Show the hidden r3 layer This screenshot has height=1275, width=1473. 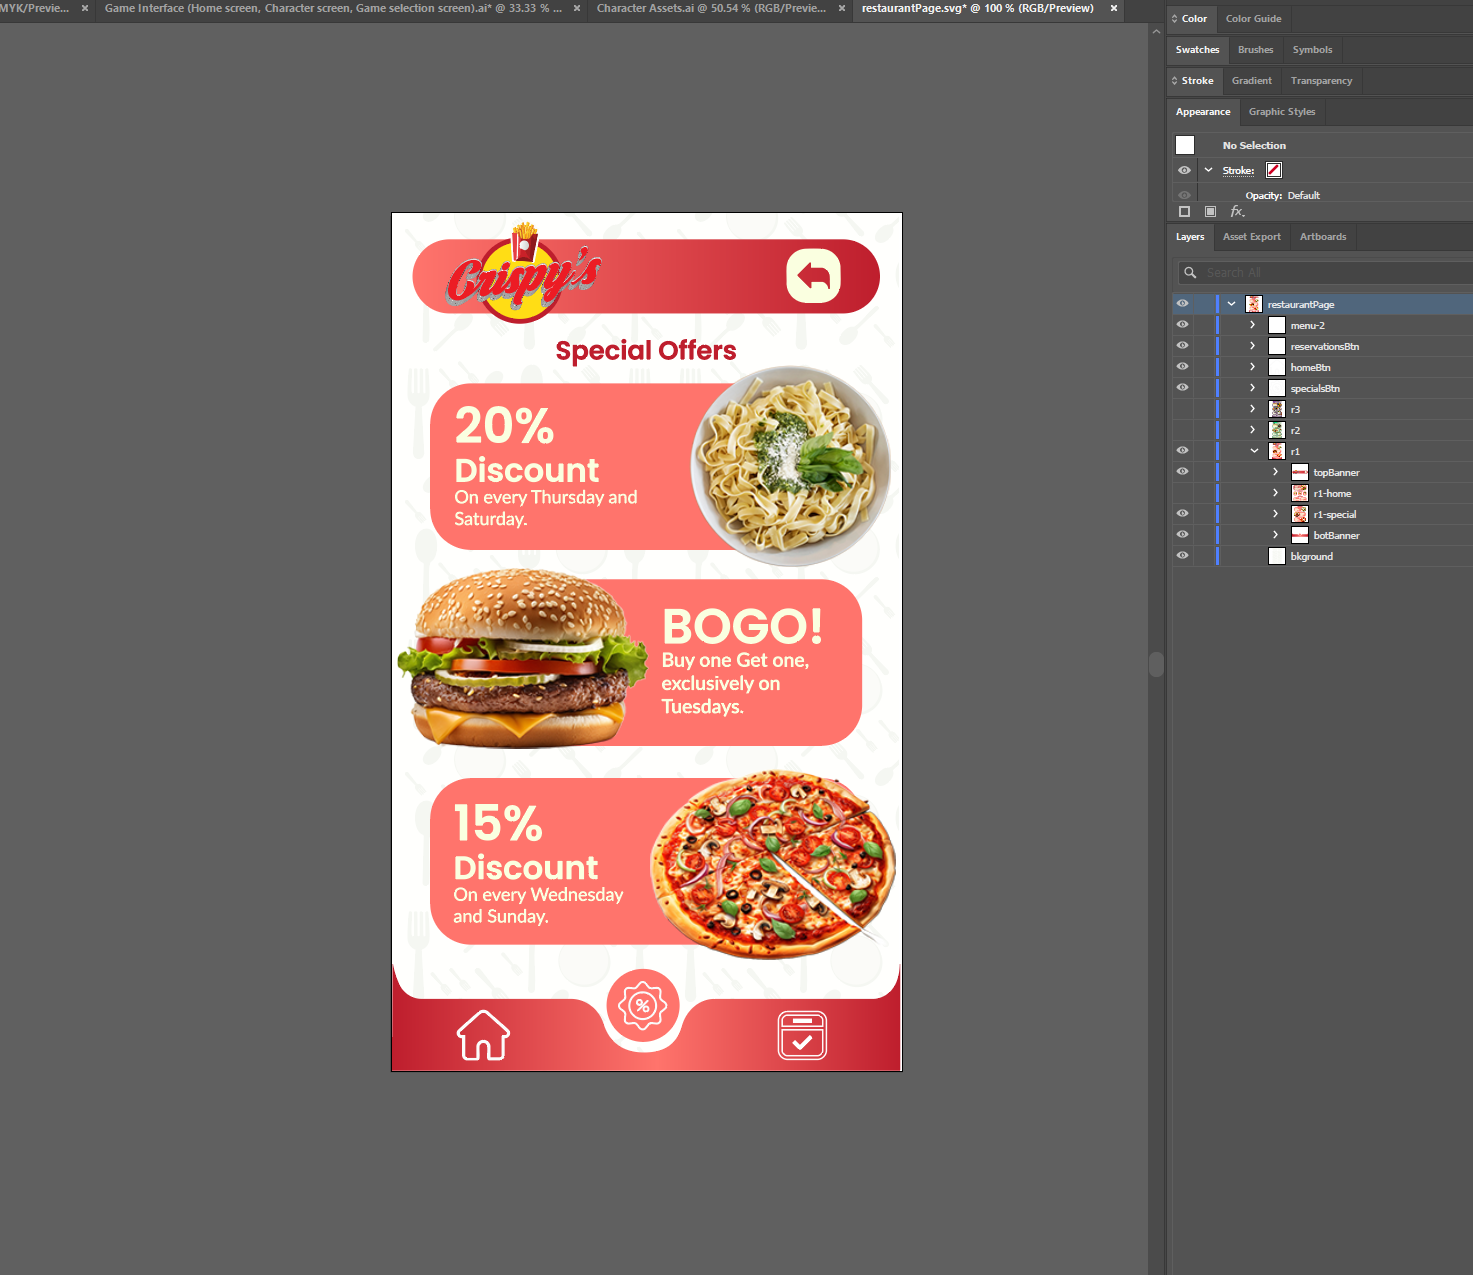(x=1183, y=409)
